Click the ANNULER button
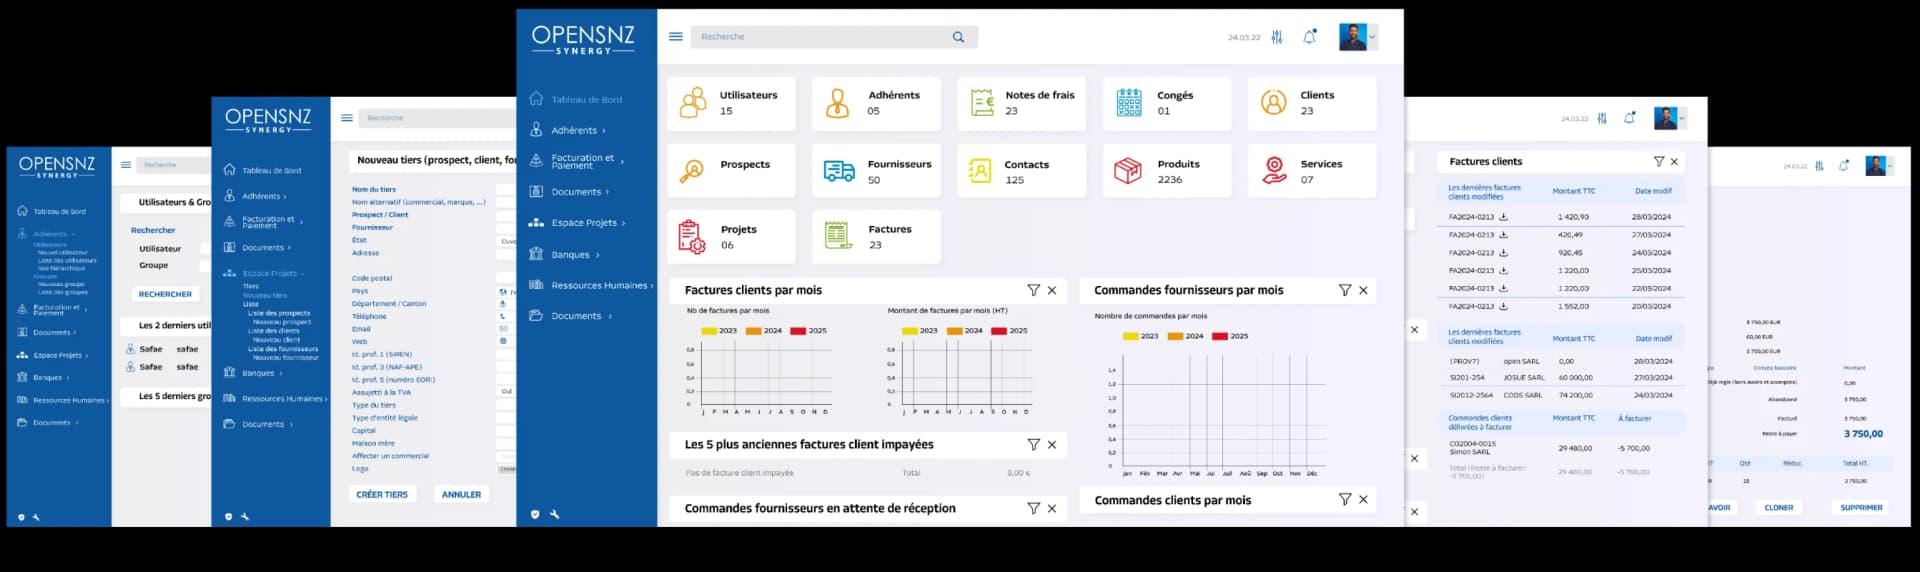This screenshot has height=572, width=1920. point(461,495)
